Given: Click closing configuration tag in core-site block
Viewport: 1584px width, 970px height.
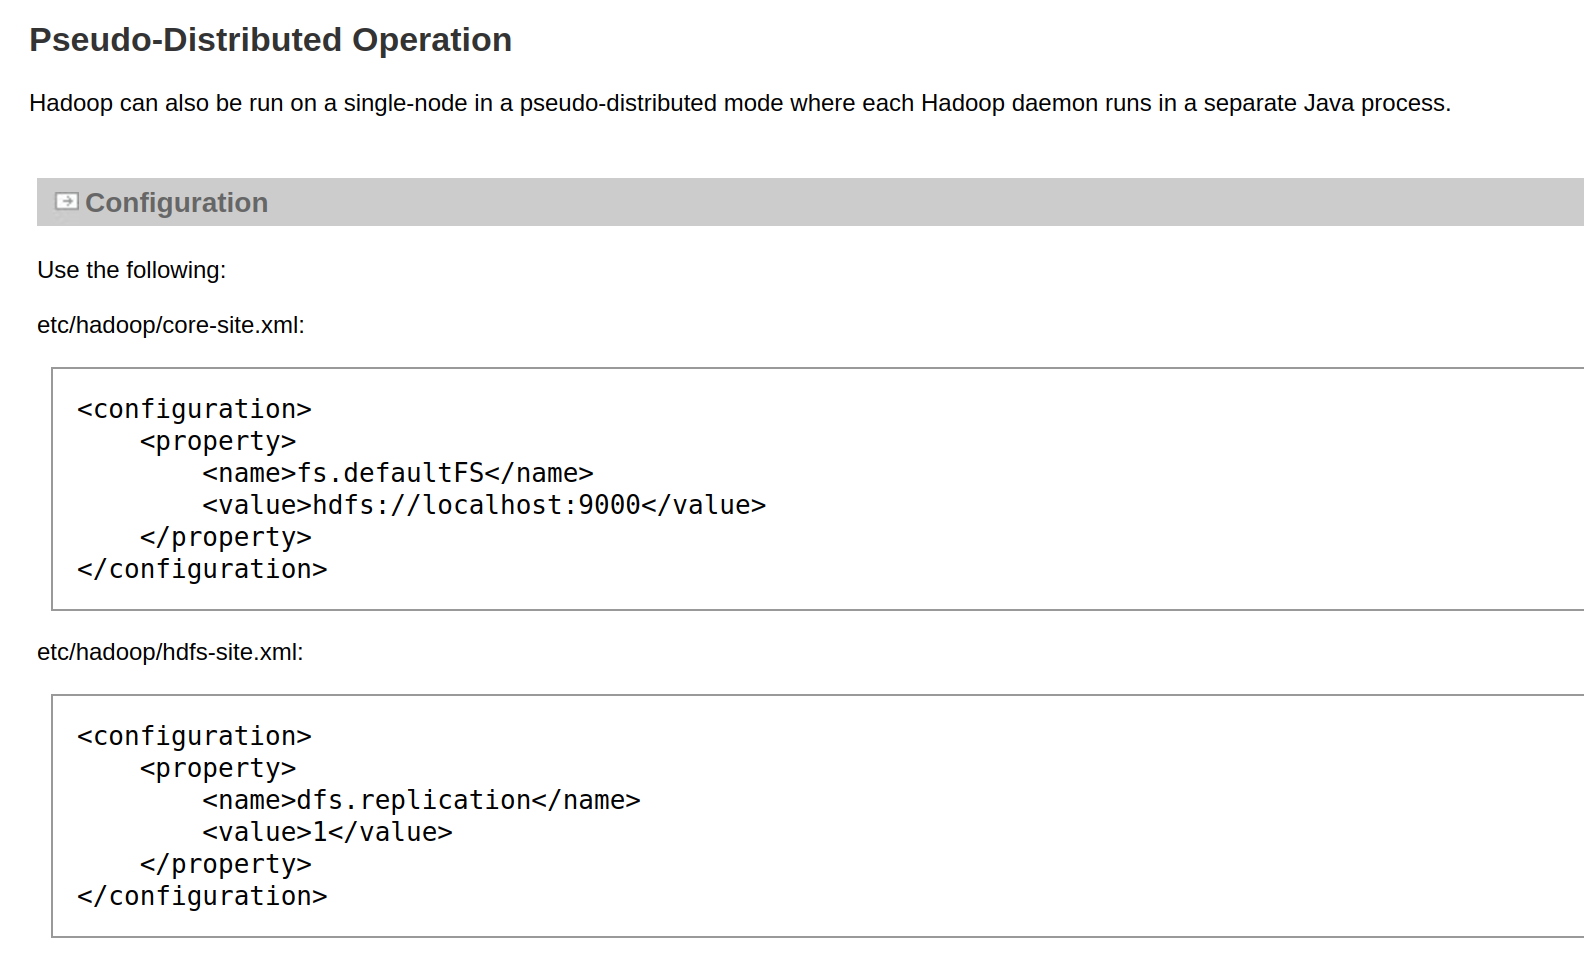Looking at the screenshot, I should [x=202, y=569].
